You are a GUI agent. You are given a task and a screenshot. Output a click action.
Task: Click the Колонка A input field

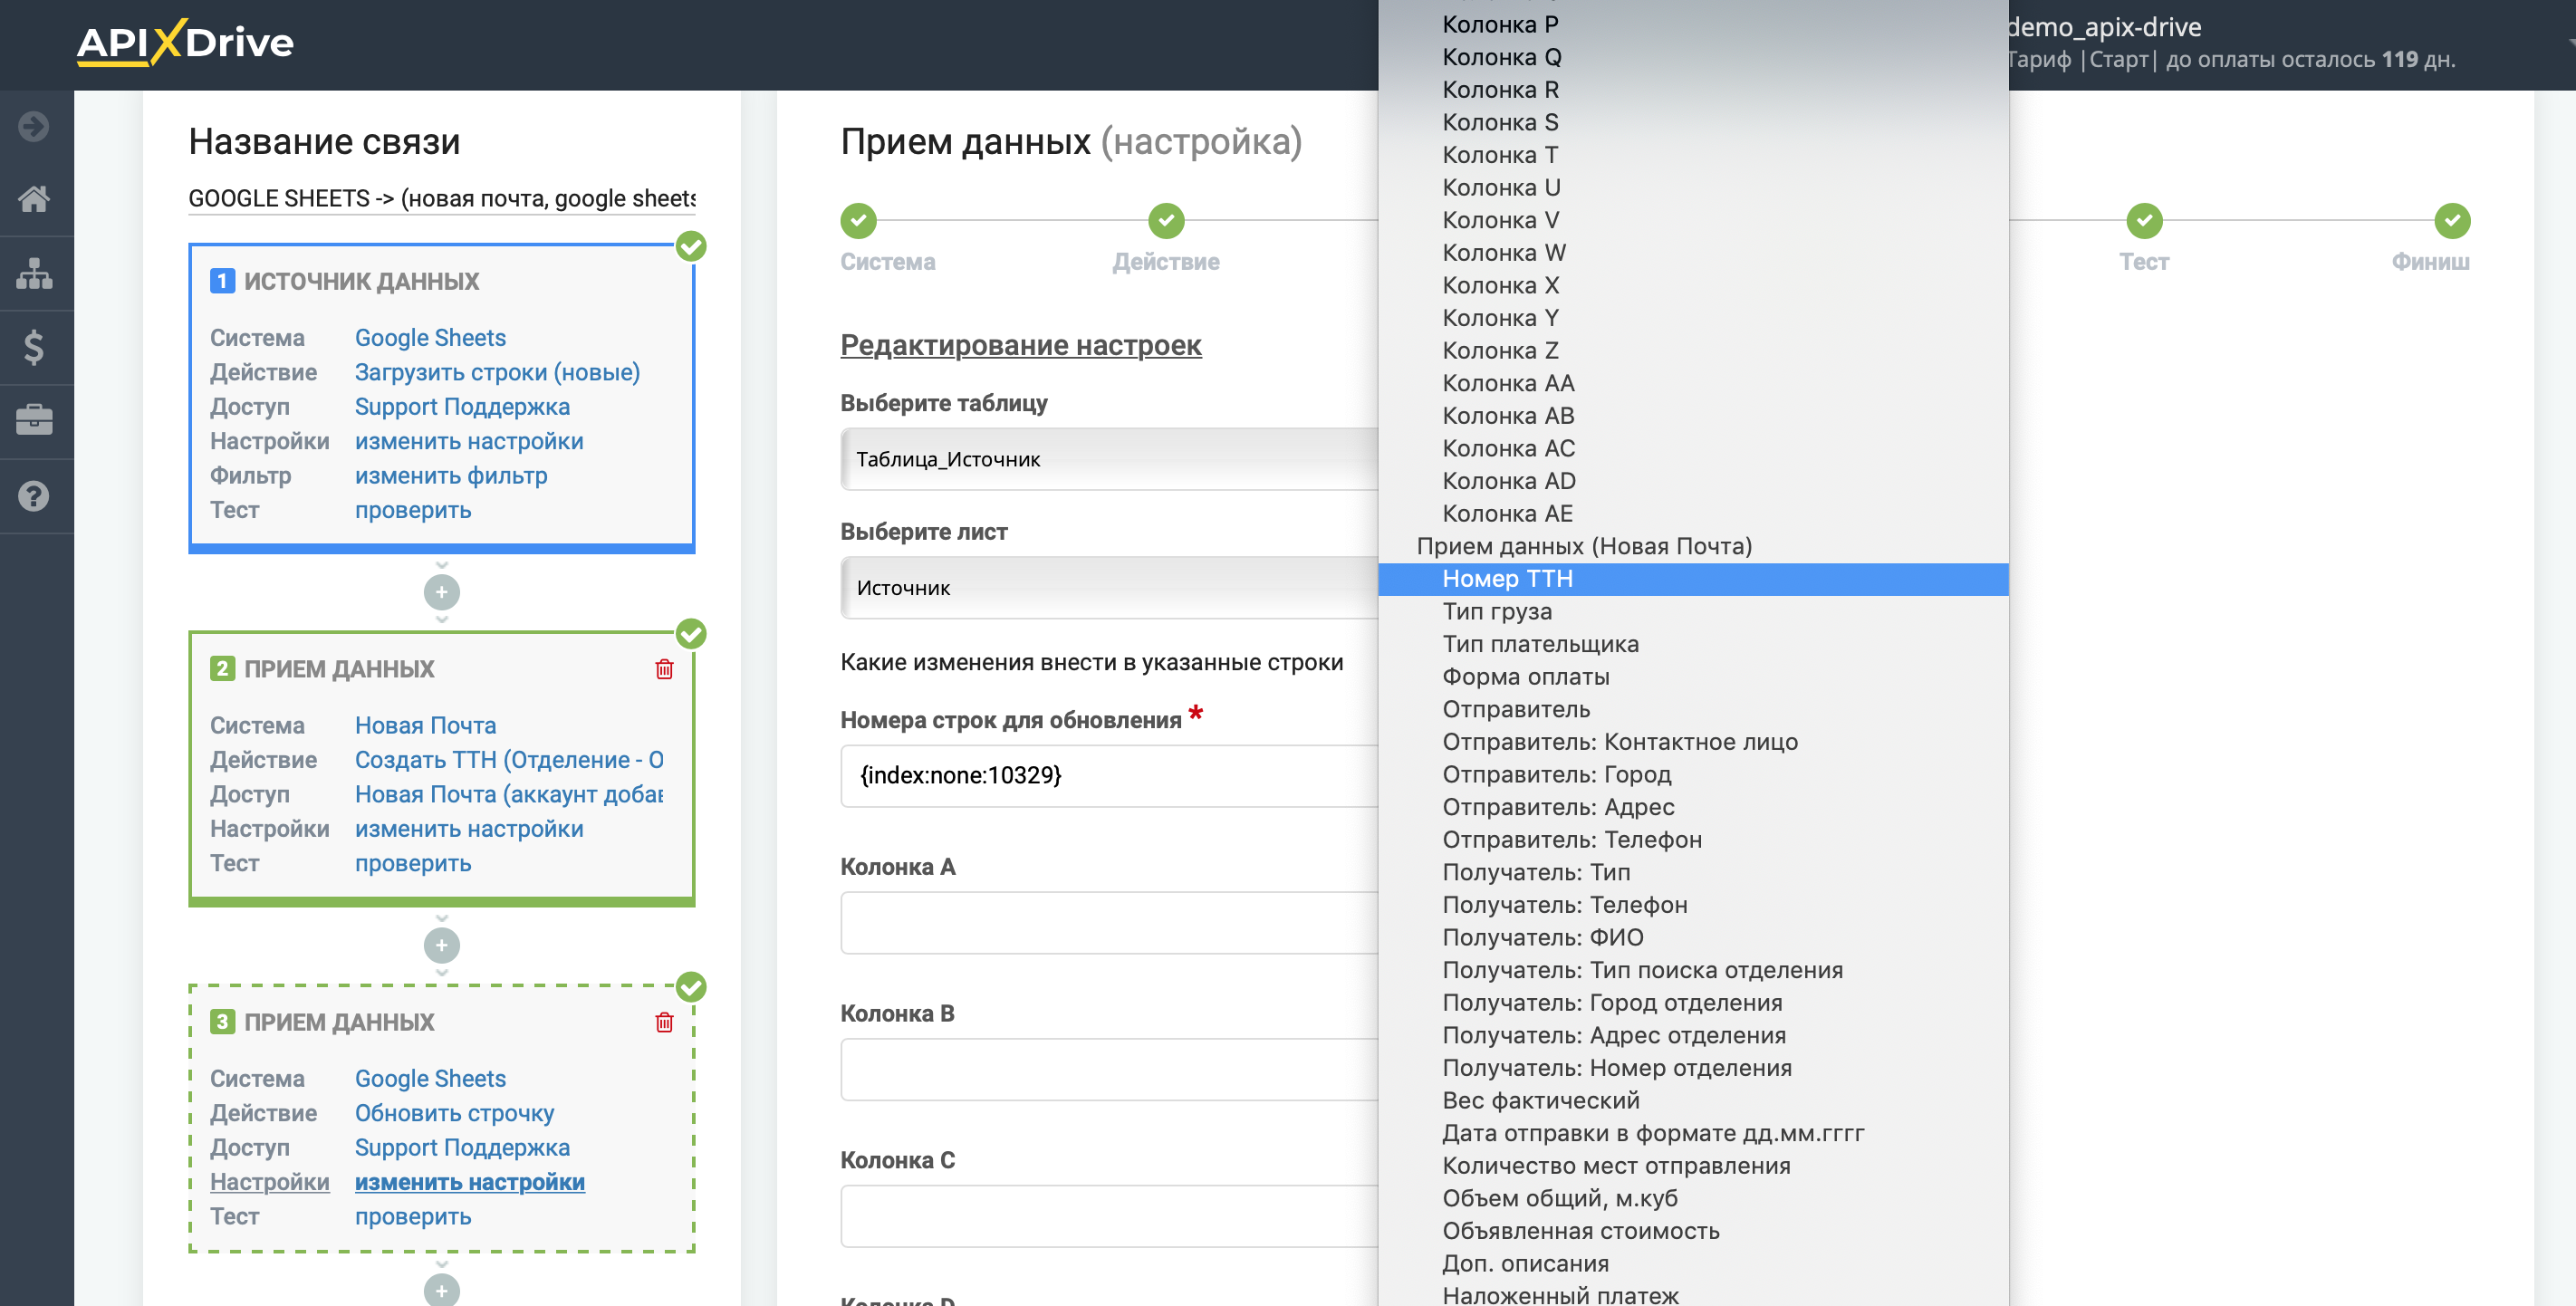pyautogui.click(x=1109, y=922)
